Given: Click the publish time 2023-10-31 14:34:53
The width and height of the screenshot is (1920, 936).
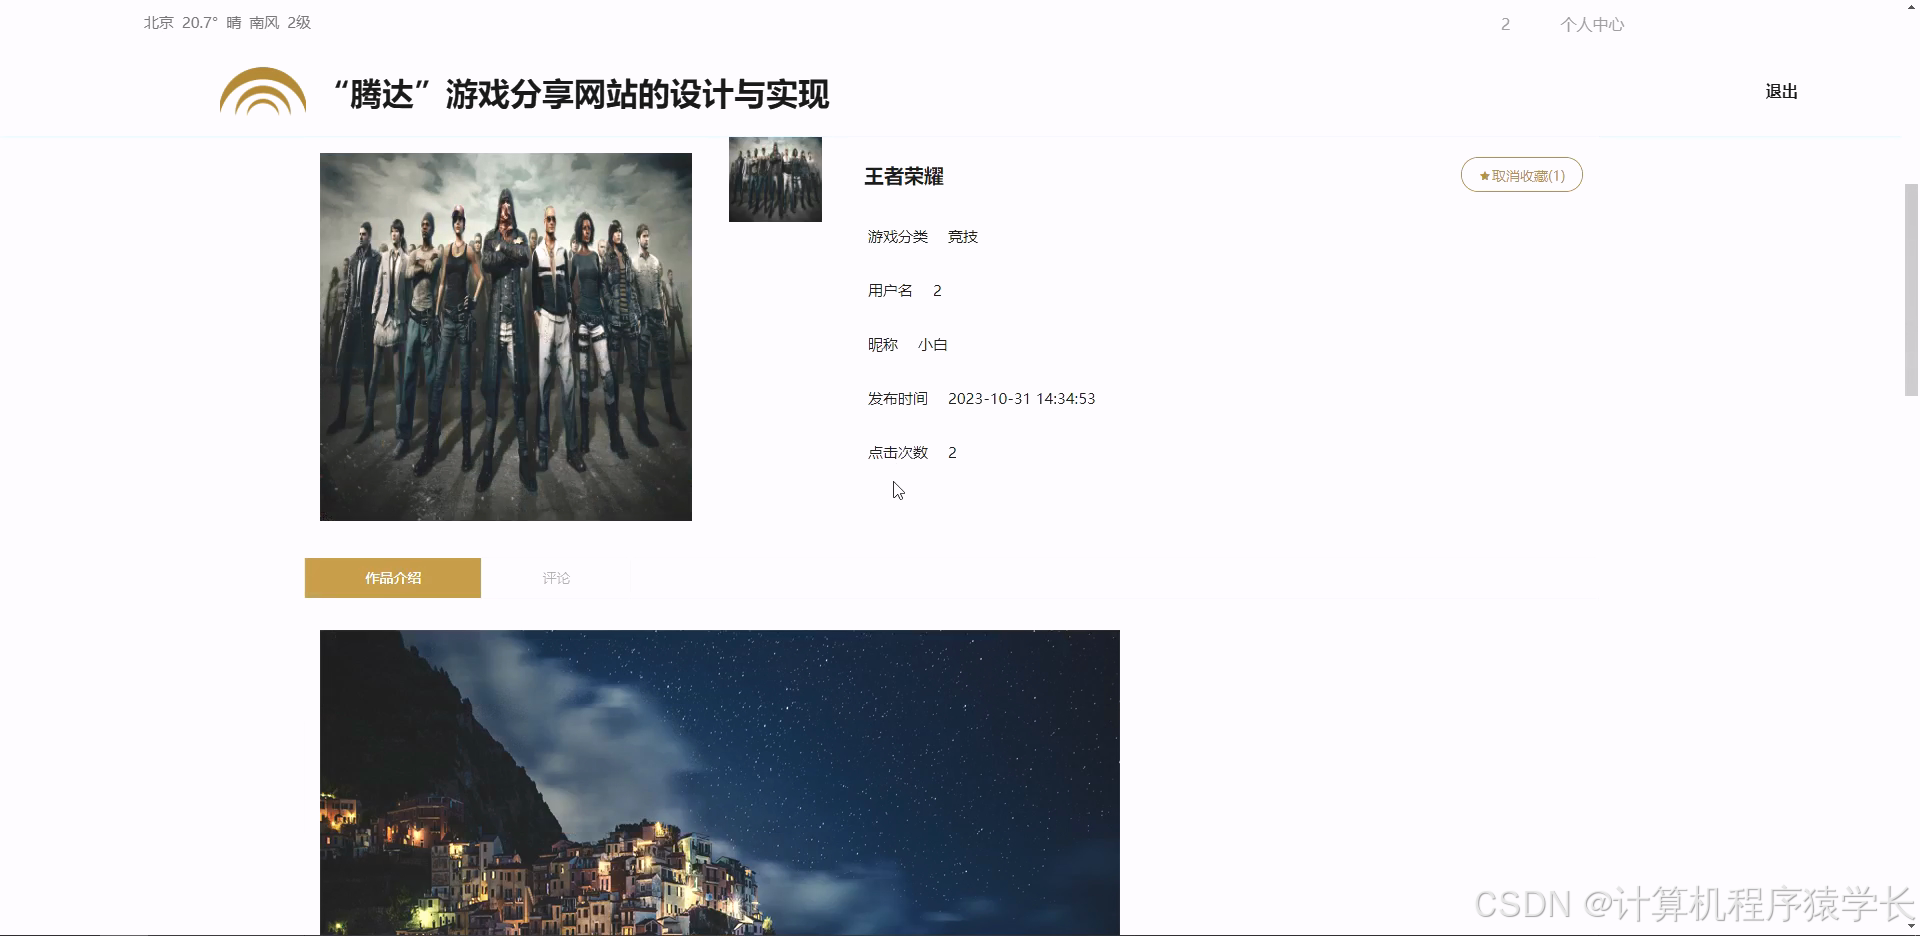Looking at the screenshot, I should click(1022, 398).
